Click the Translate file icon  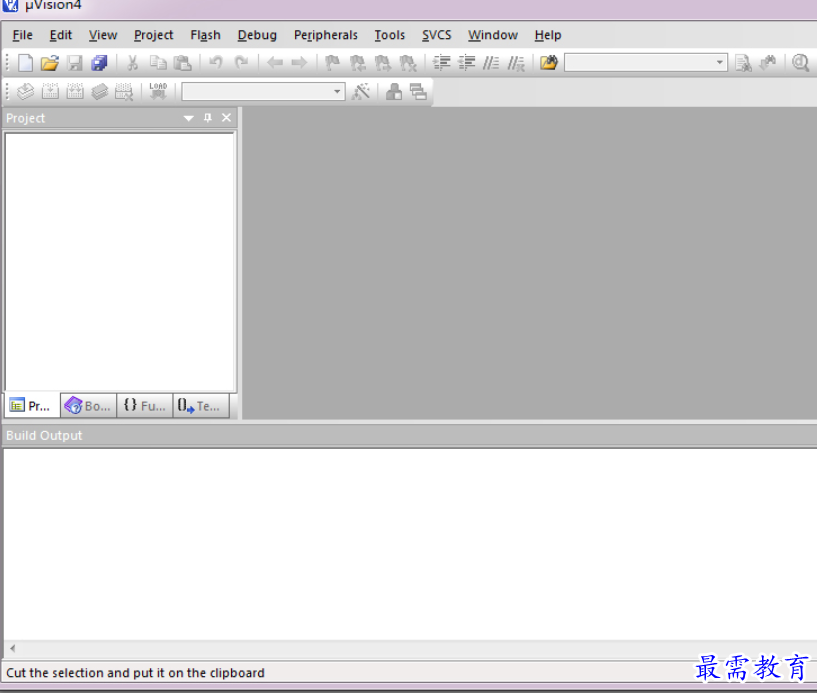[25, 92]
